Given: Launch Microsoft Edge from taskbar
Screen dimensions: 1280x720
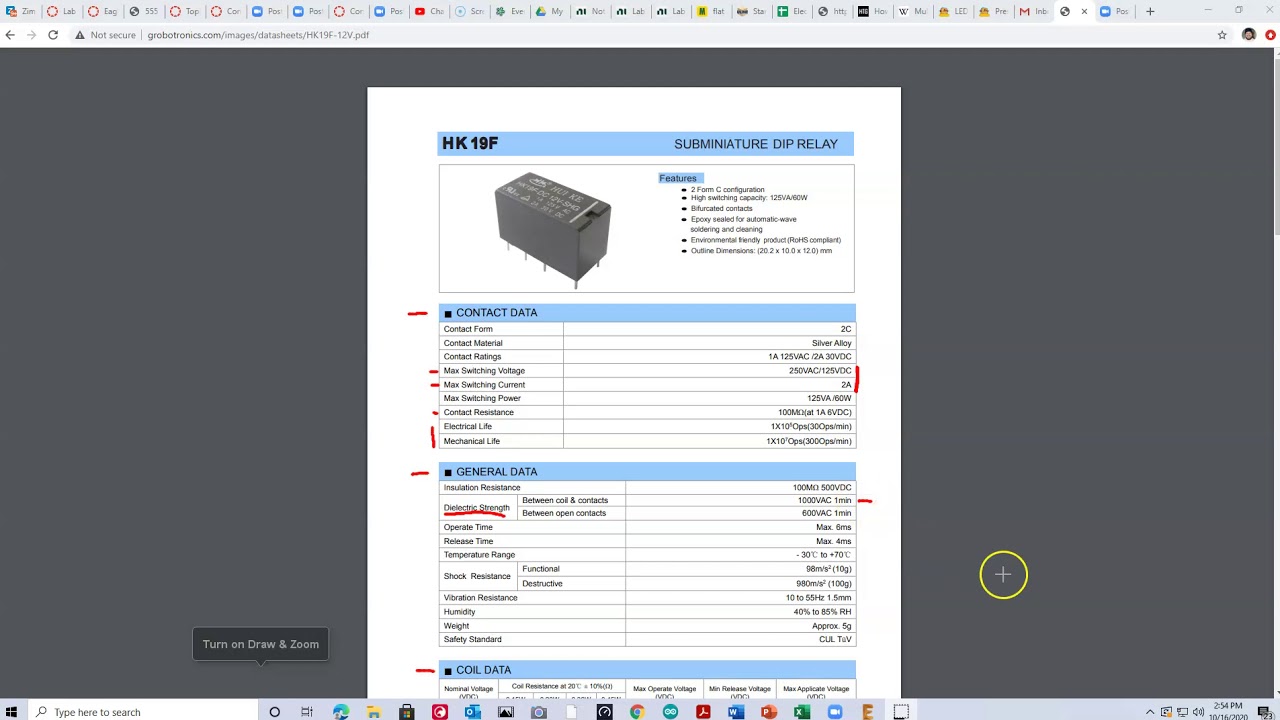Looking at the screenshot, I should pos(341,712).
